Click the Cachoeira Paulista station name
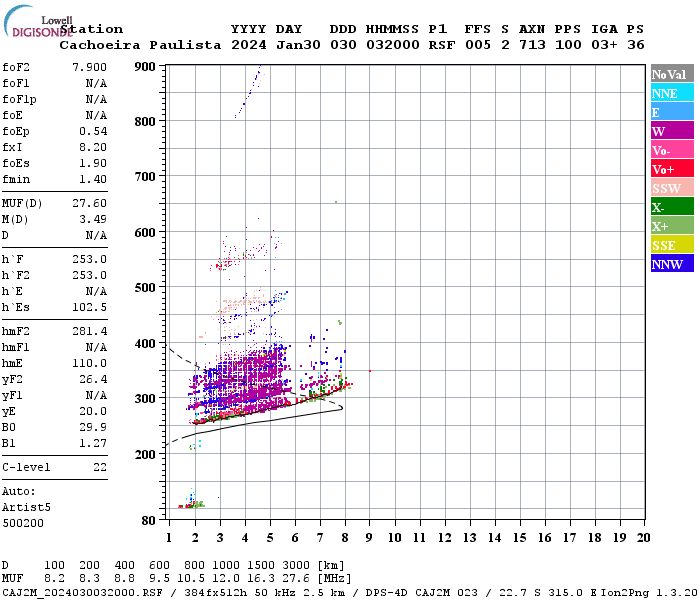Screen dimensions: 700x600 pyautogui.click(x=140, y=45)
